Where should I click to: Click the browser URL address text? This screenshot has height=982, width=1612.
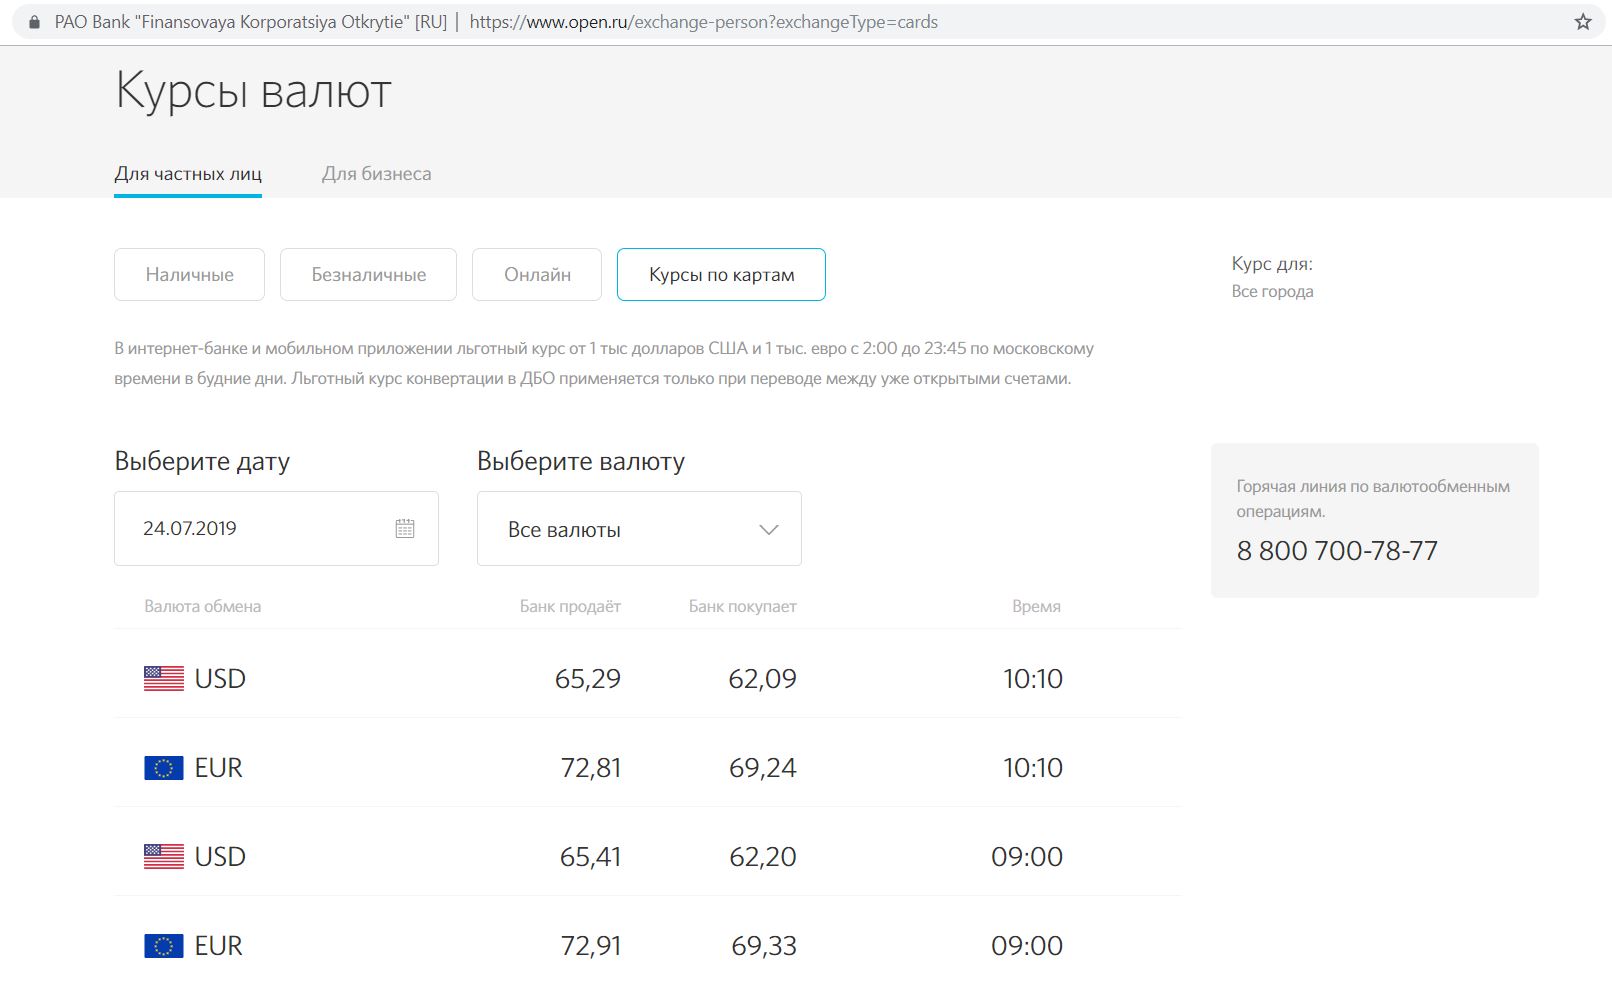(703, 22)
